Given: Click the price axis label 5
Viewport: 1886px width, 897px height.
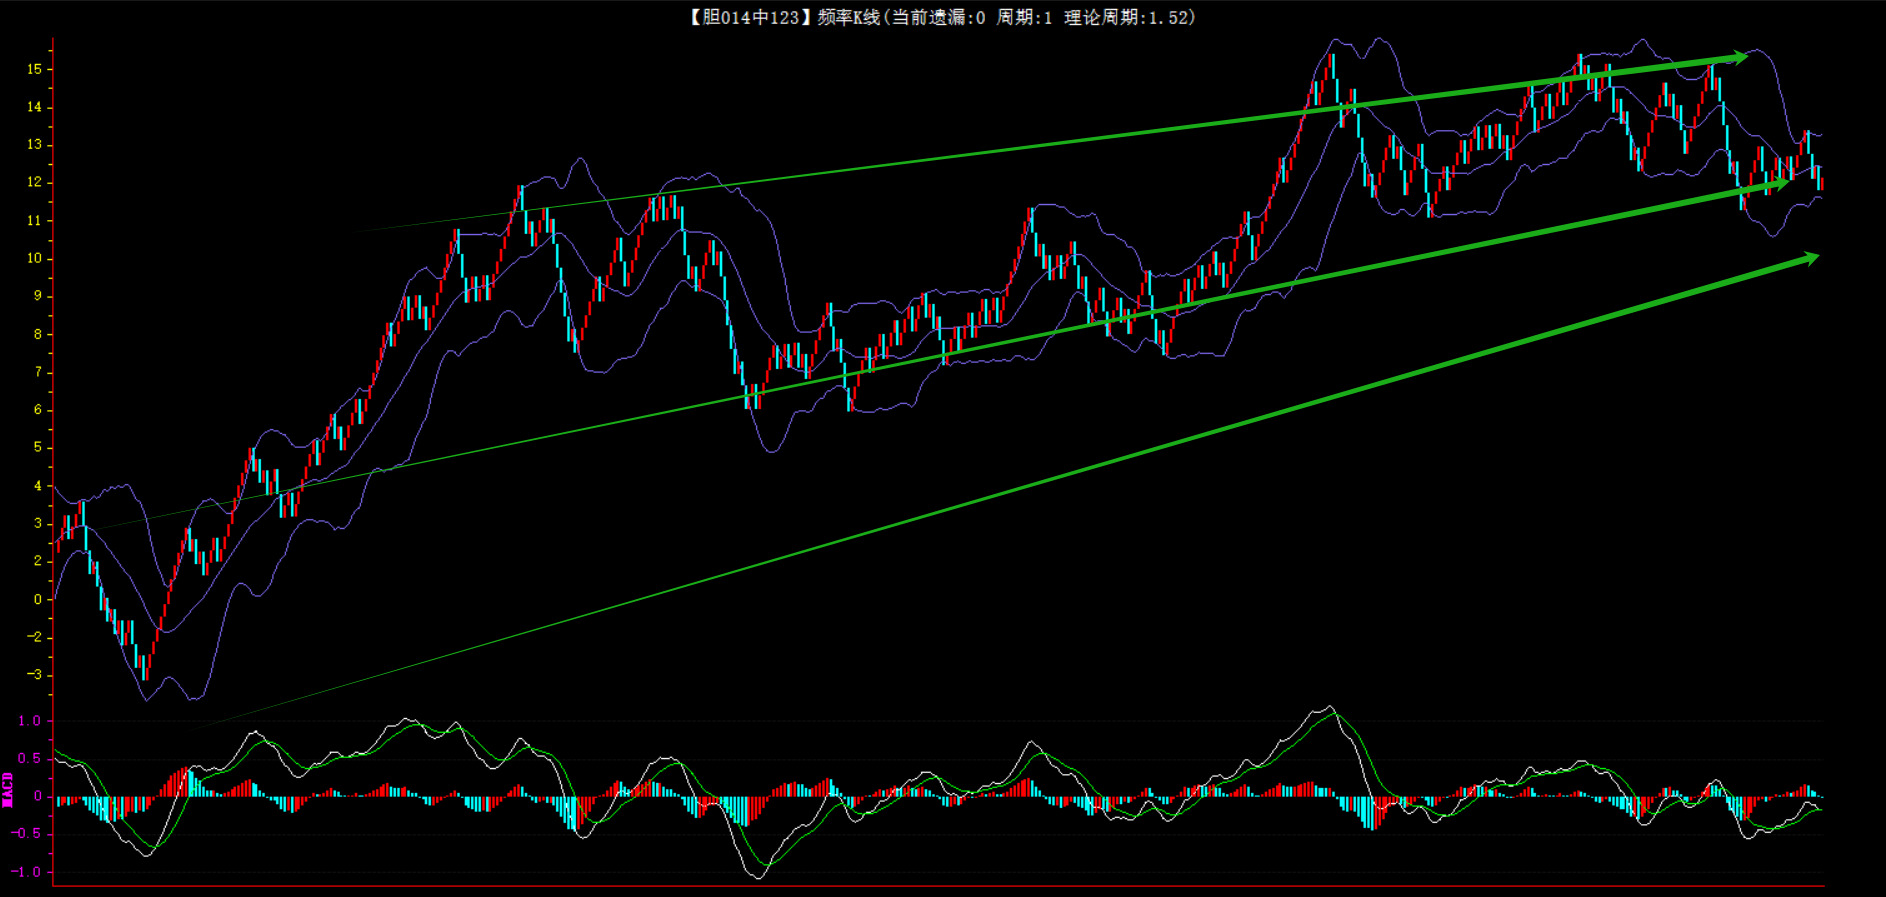Looking at the screenshot, I should pos(38,447).
